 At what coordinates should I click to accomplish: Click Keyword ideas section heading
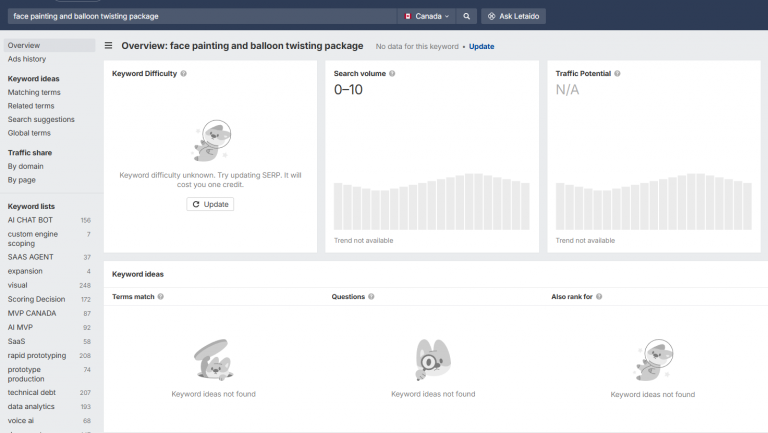click(x=138, y=274)
